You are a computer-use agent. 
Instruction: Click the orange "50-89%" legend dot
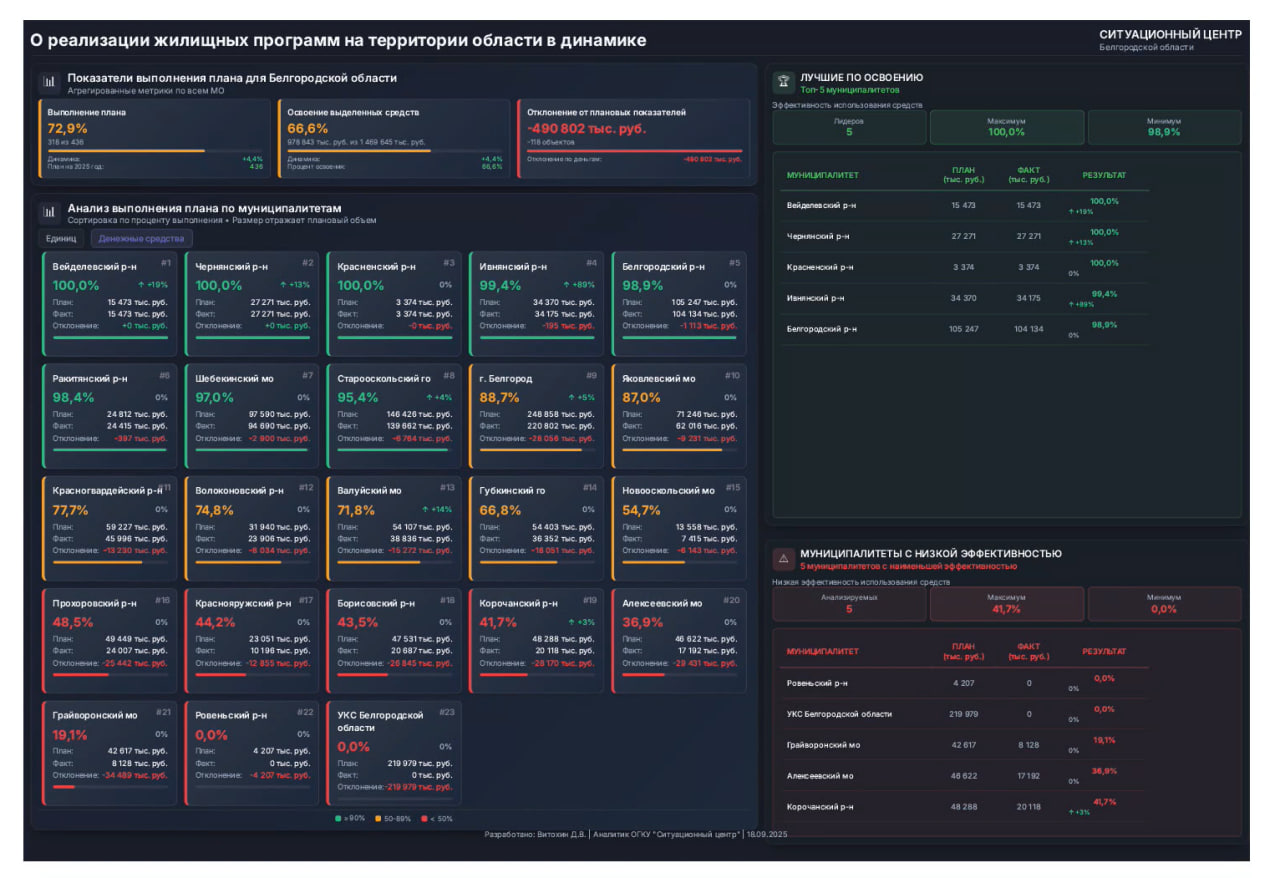point(378,818)
